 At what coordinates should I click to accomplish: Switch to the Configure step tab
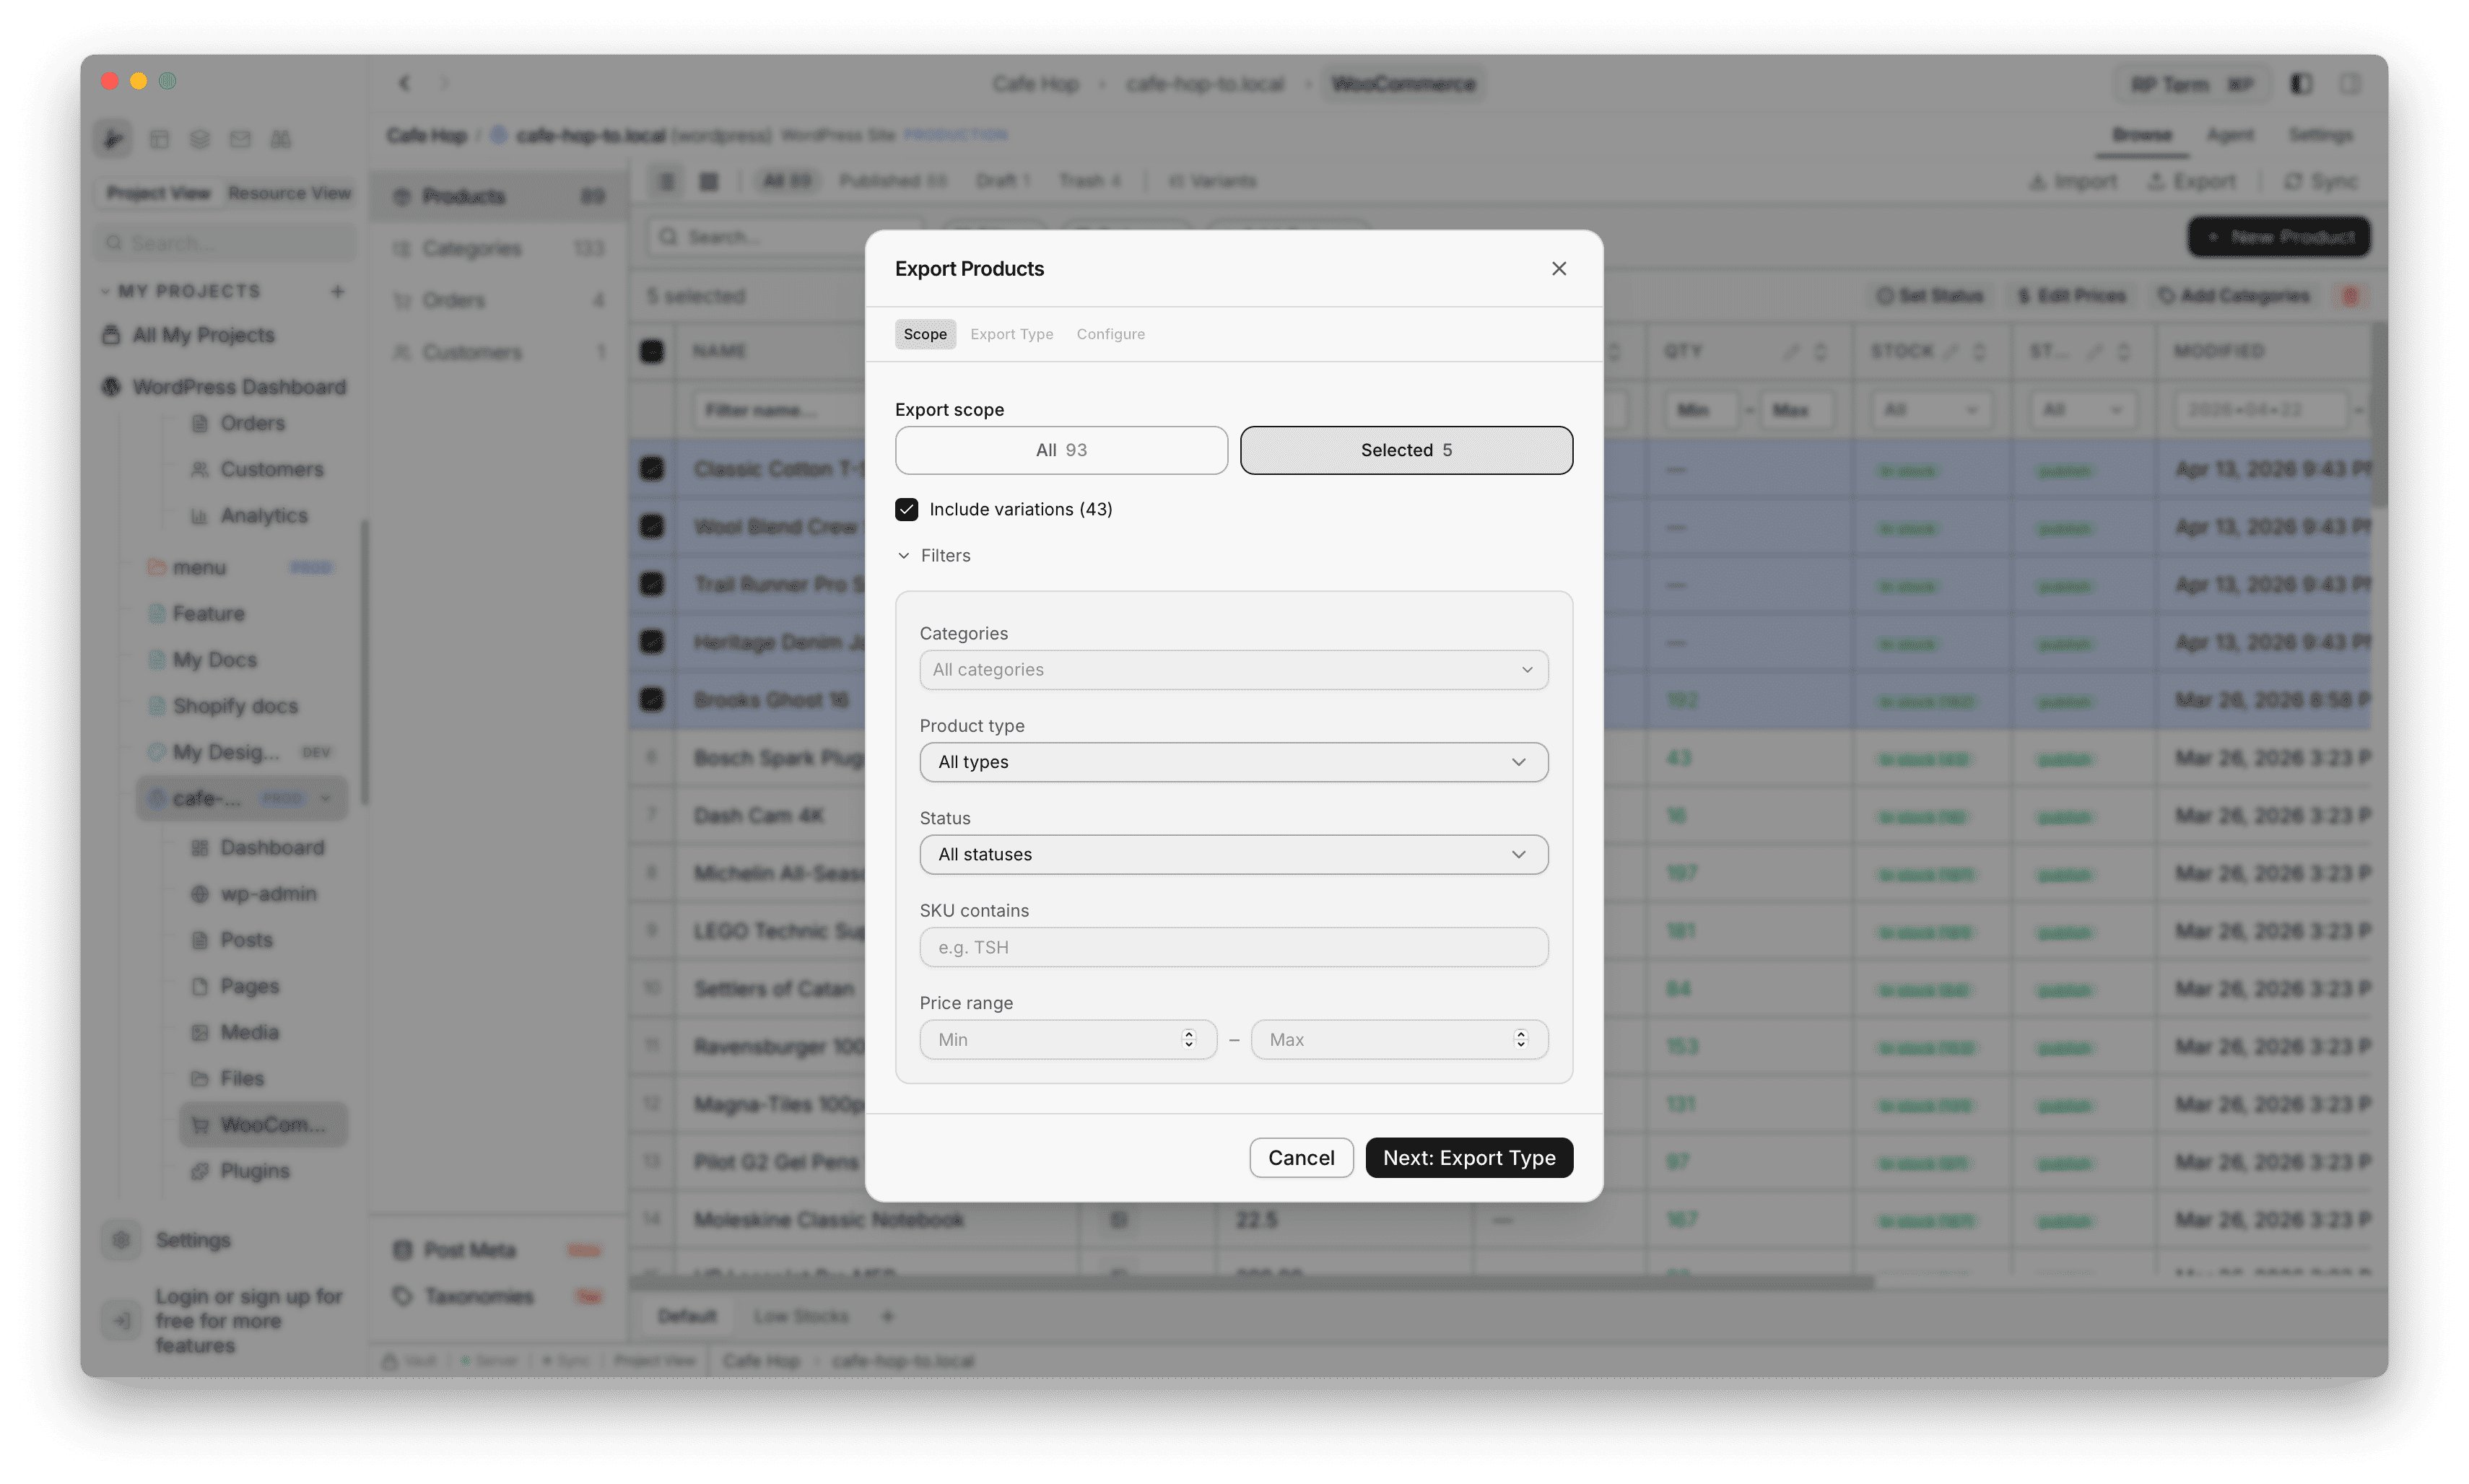tap(1110, 334)
